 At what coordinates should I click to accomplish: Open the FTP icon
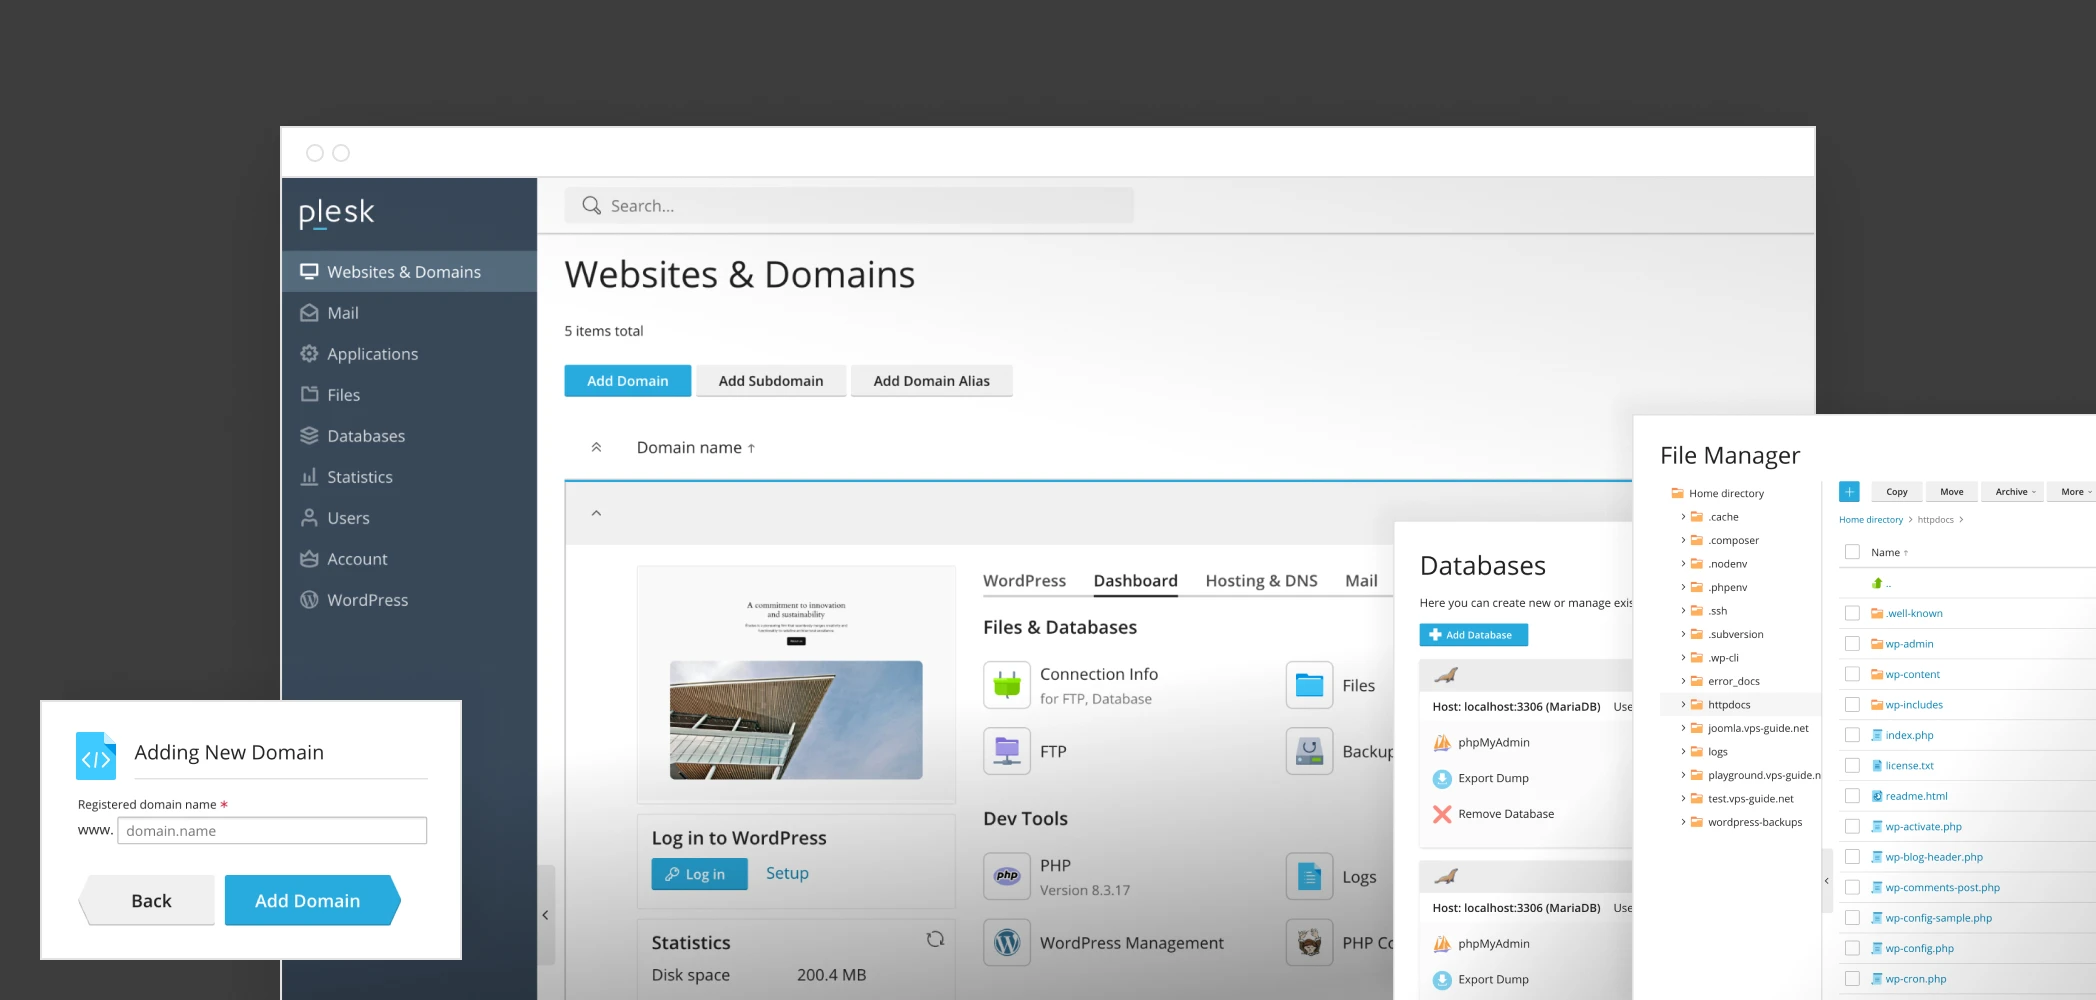[x=1006, y=751]
